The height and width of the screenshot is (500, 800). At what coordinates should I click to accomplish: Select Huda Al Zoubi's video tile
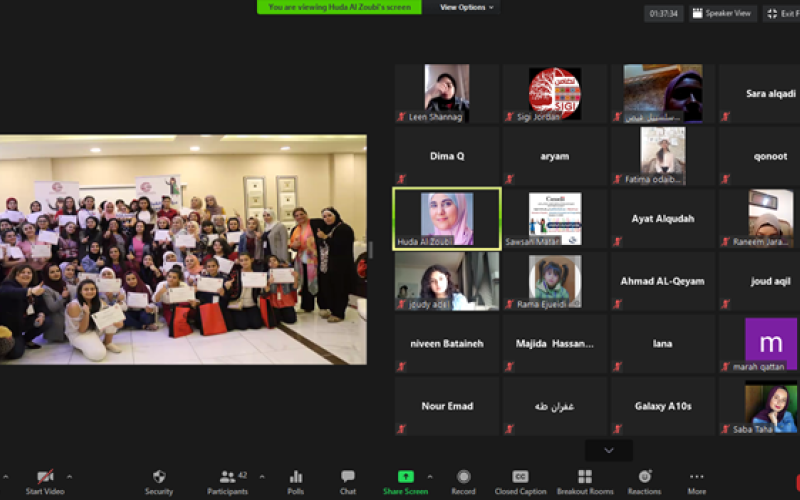446,217
